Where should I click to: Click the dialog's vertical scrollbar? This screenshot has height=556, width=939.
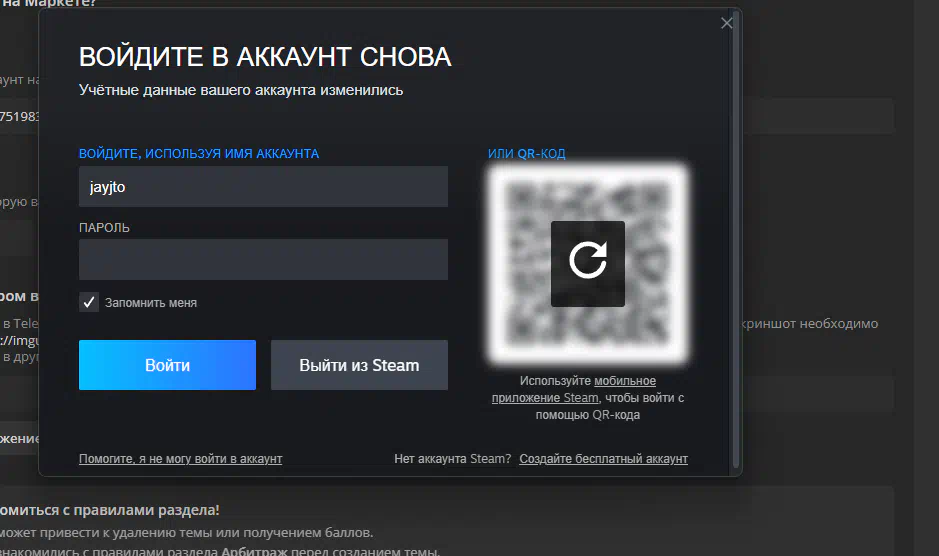click(736, 240)
